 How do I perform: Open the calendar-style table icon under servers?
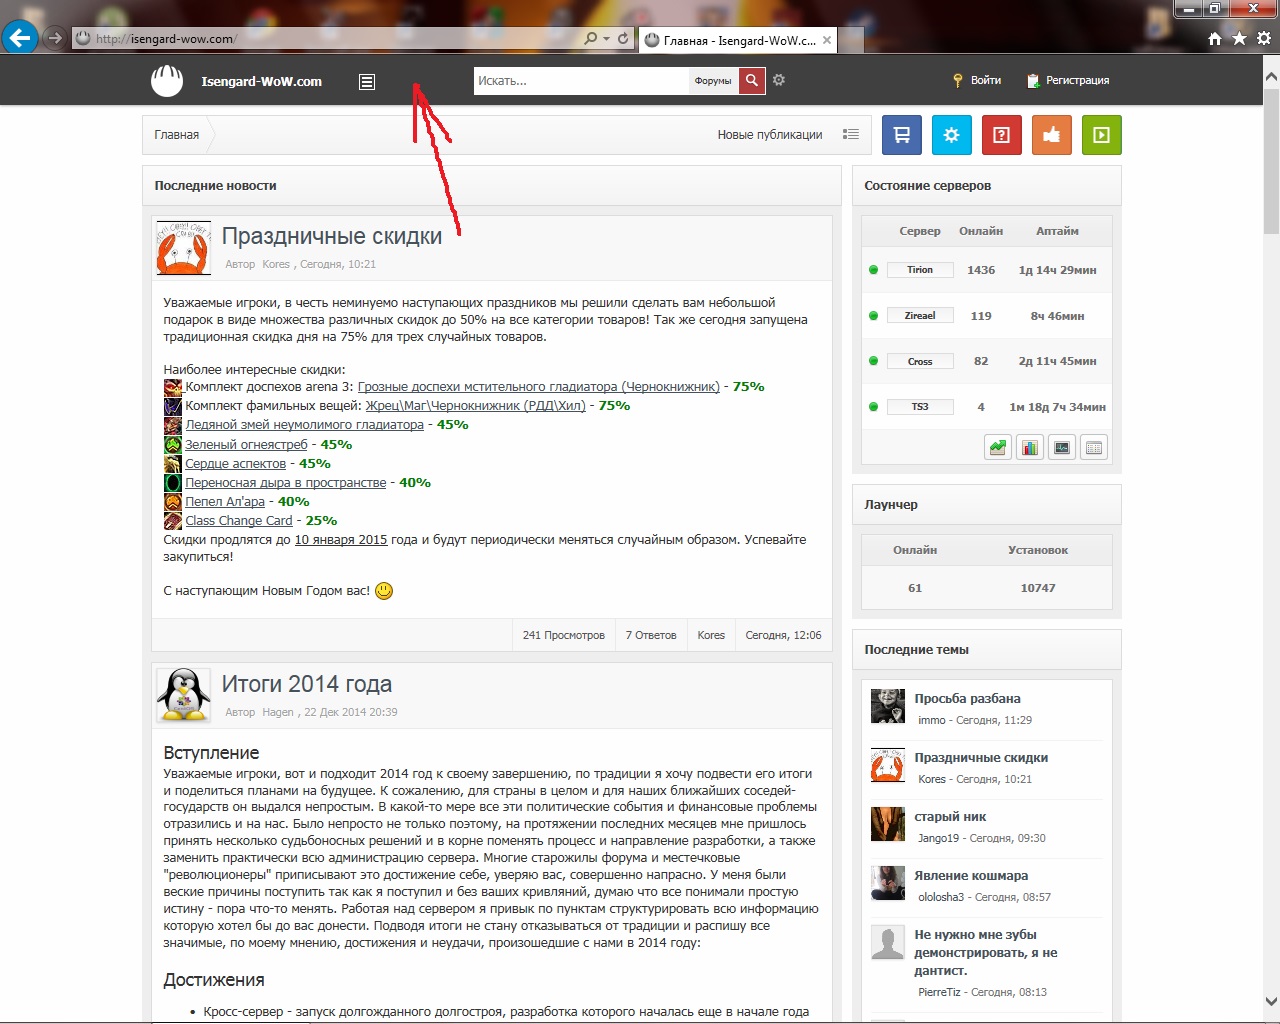pyautogui.click(x=1094, y=448)
